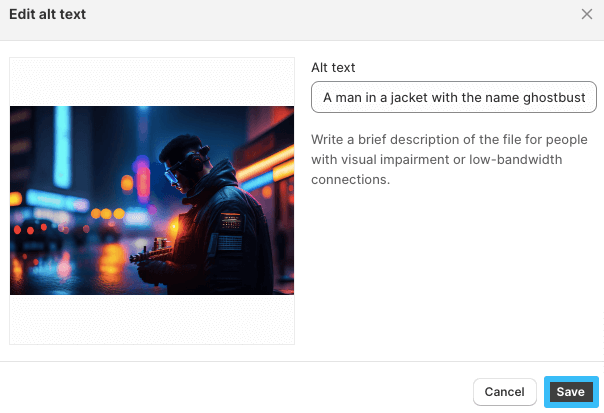The image size is (604, 413).
Task: Save the alt text changes
Action: click(x=570, y=392)
